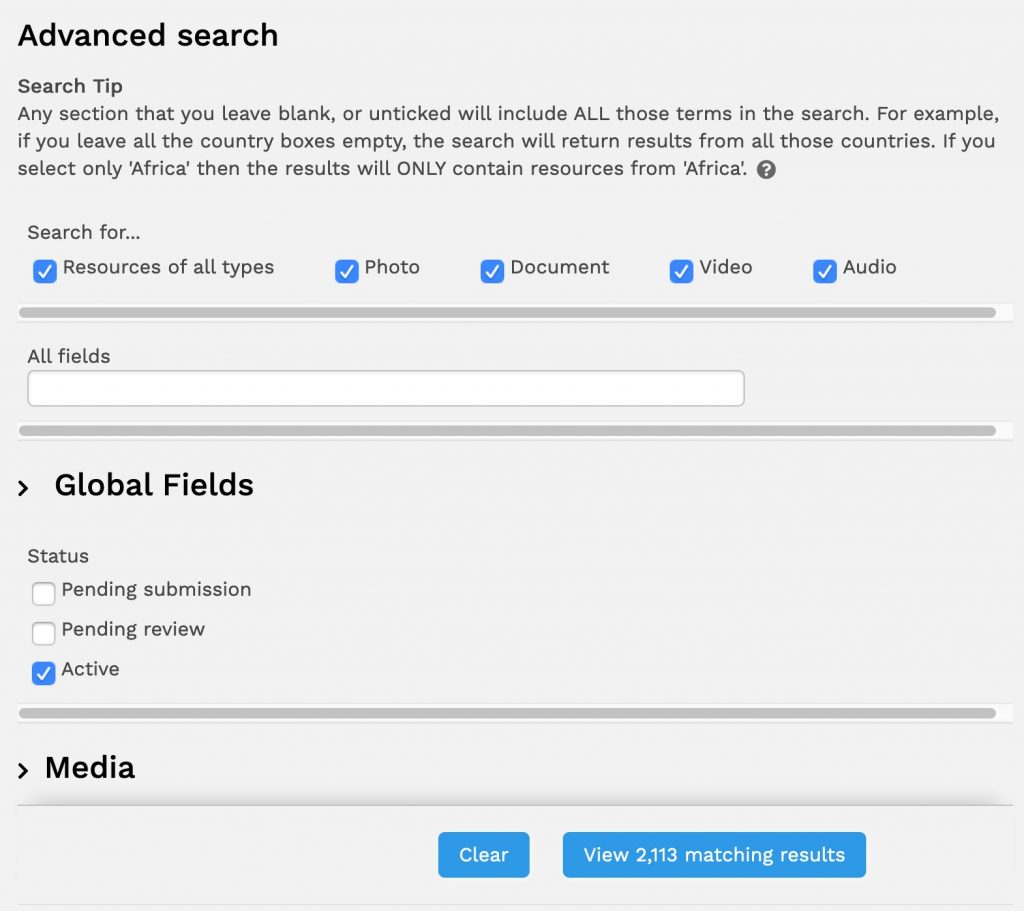Click the grey bar below the Status options

[x=507, y=714]
